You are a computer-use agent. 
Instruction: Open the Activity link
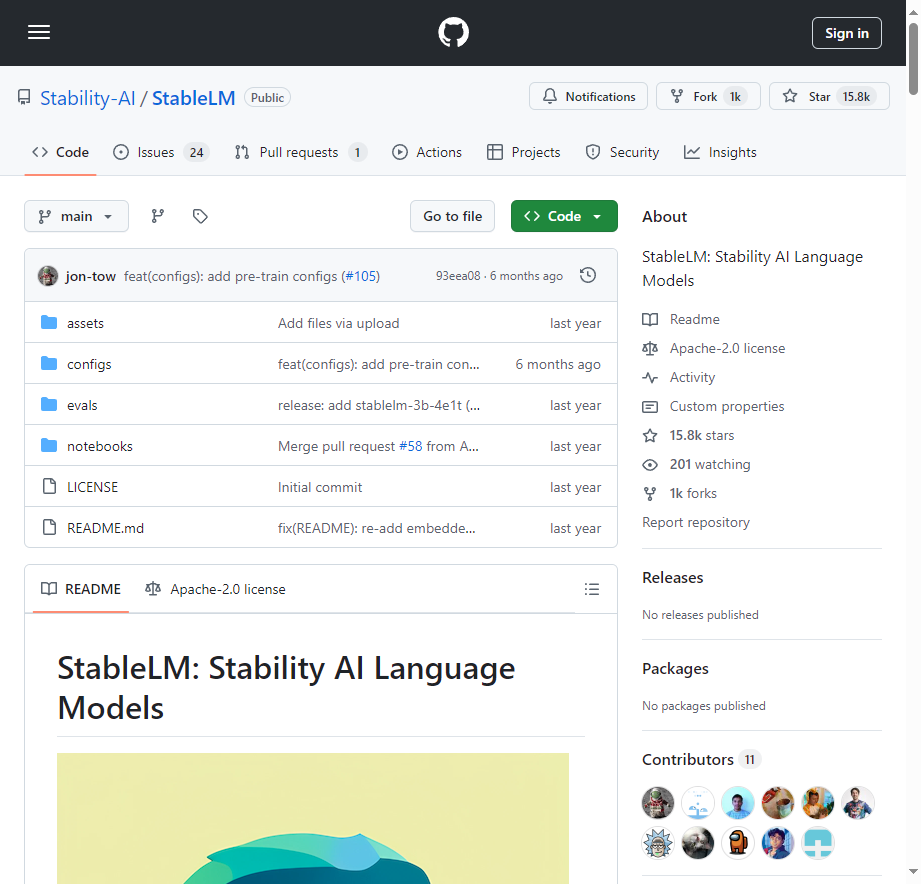pos(678,377)
